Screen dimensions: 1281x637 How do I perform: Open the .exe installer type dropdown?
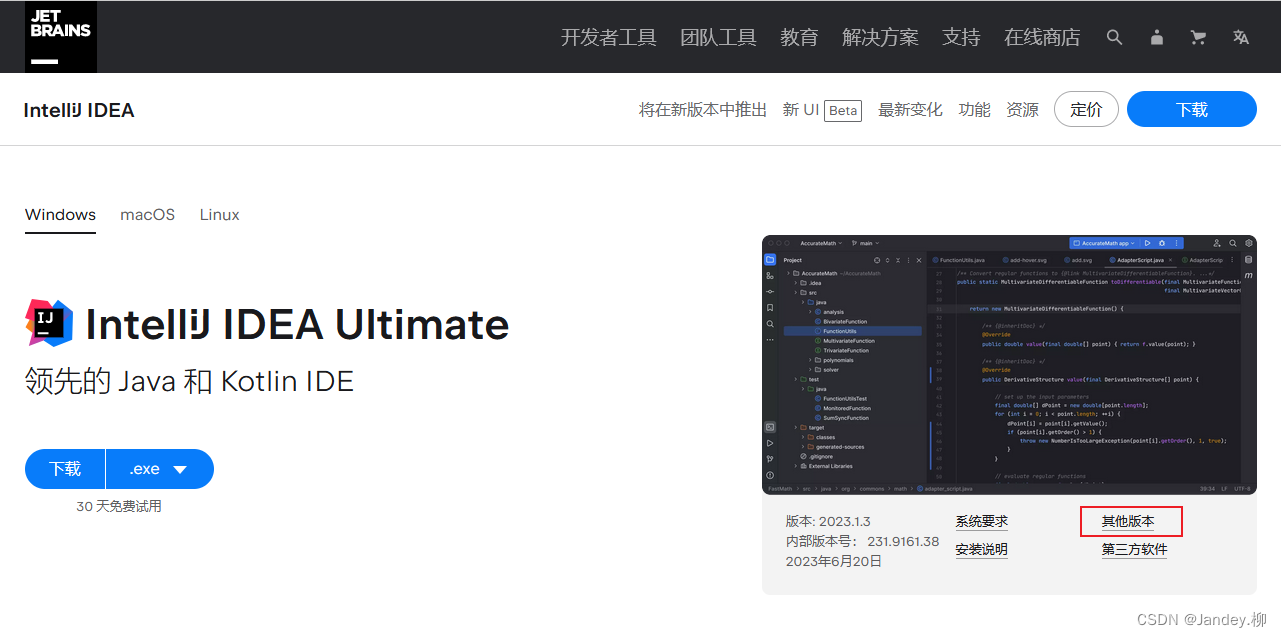pyautogui.click(x=160, y=469)
